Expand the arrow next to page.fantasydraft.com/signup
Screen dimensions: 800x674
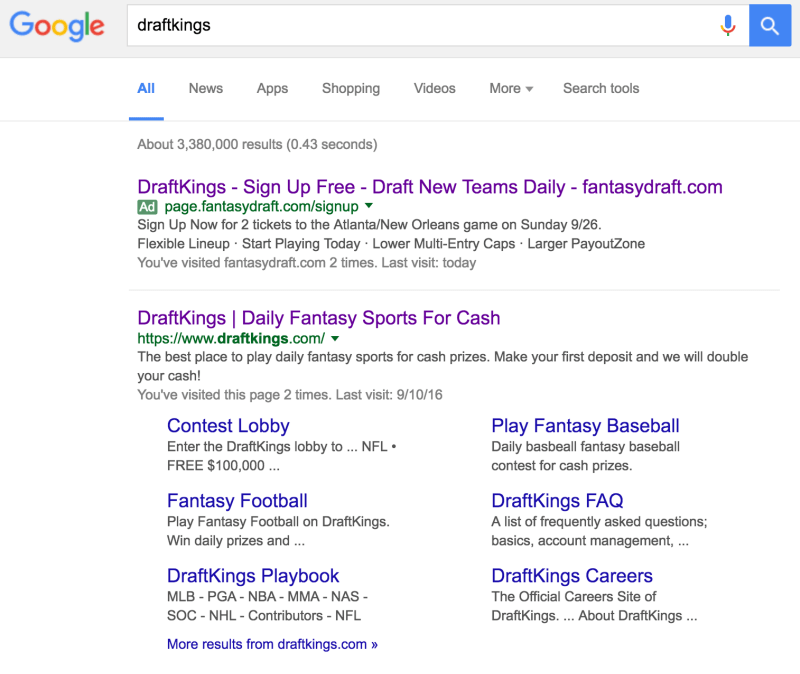click(x=369, y=206)
